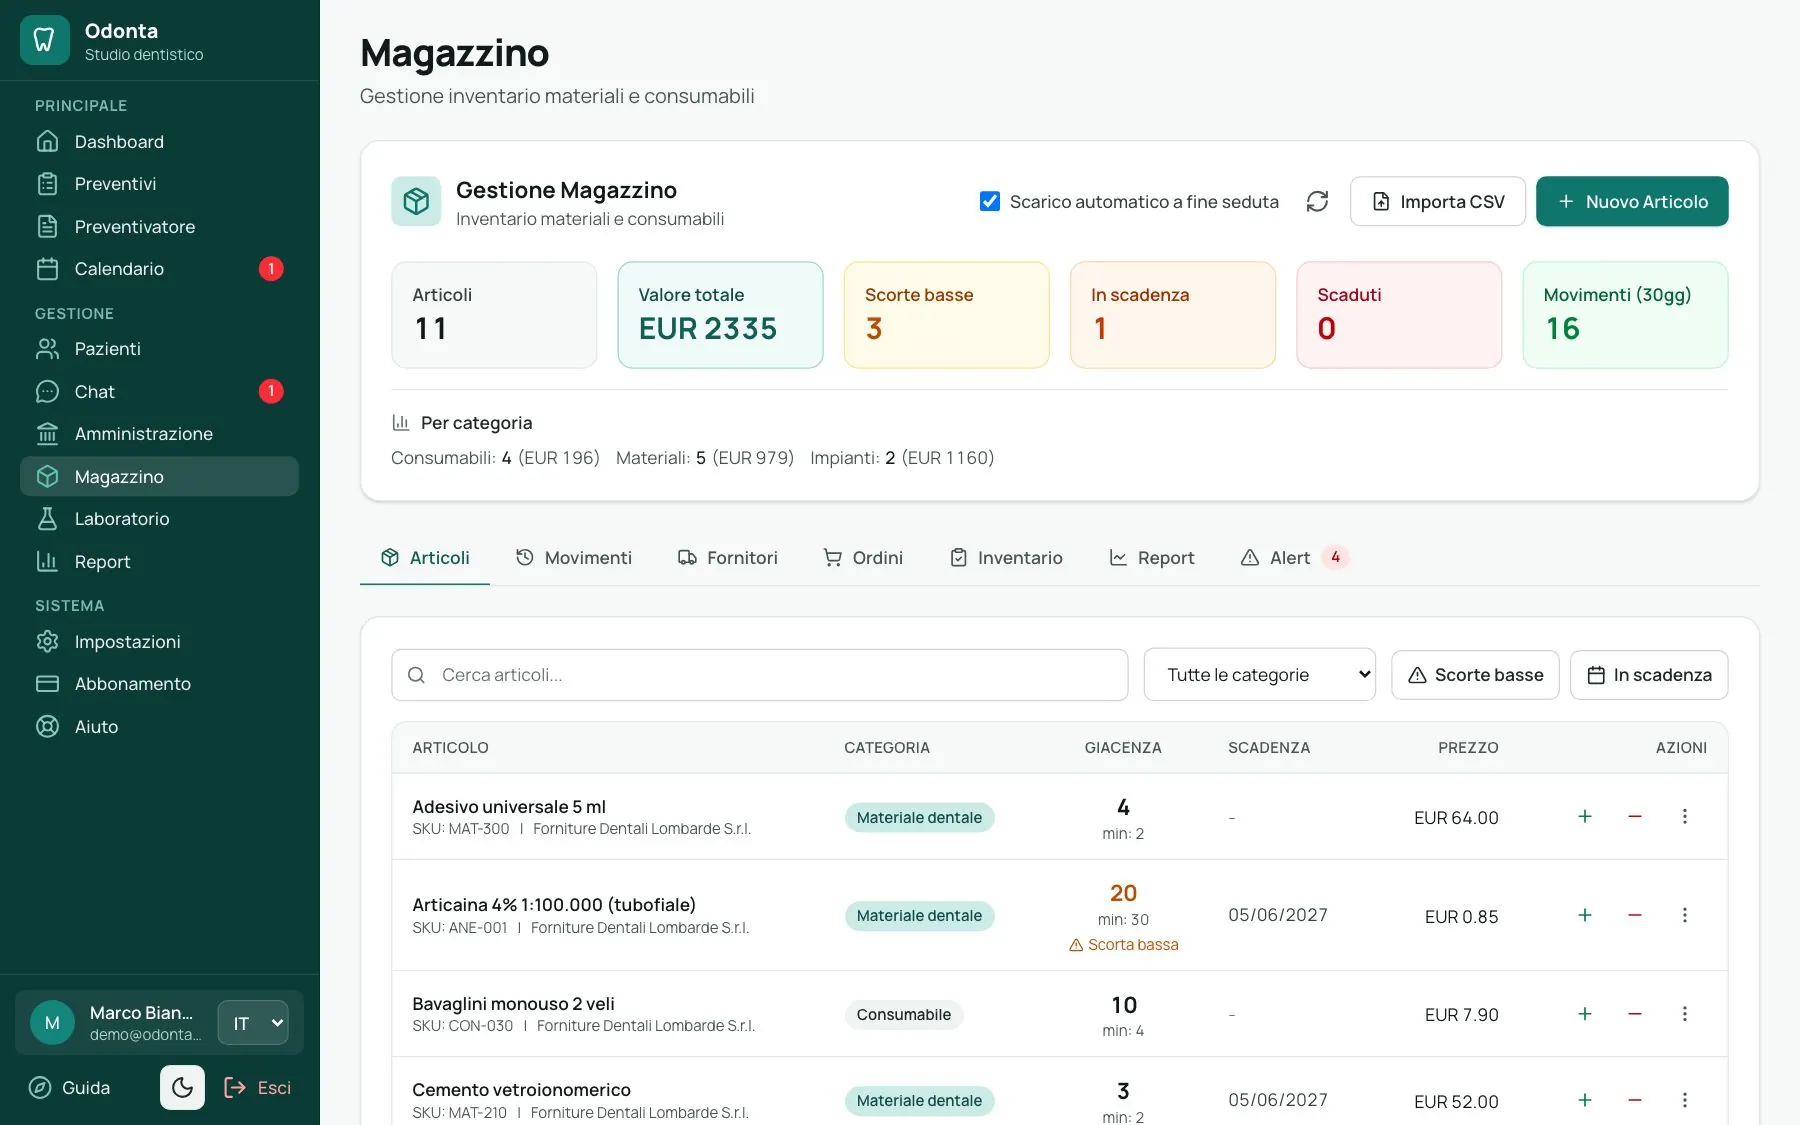
Task: Open more options for Cemento vetroionomerico row
Action: click(x=1685, y=1100)
